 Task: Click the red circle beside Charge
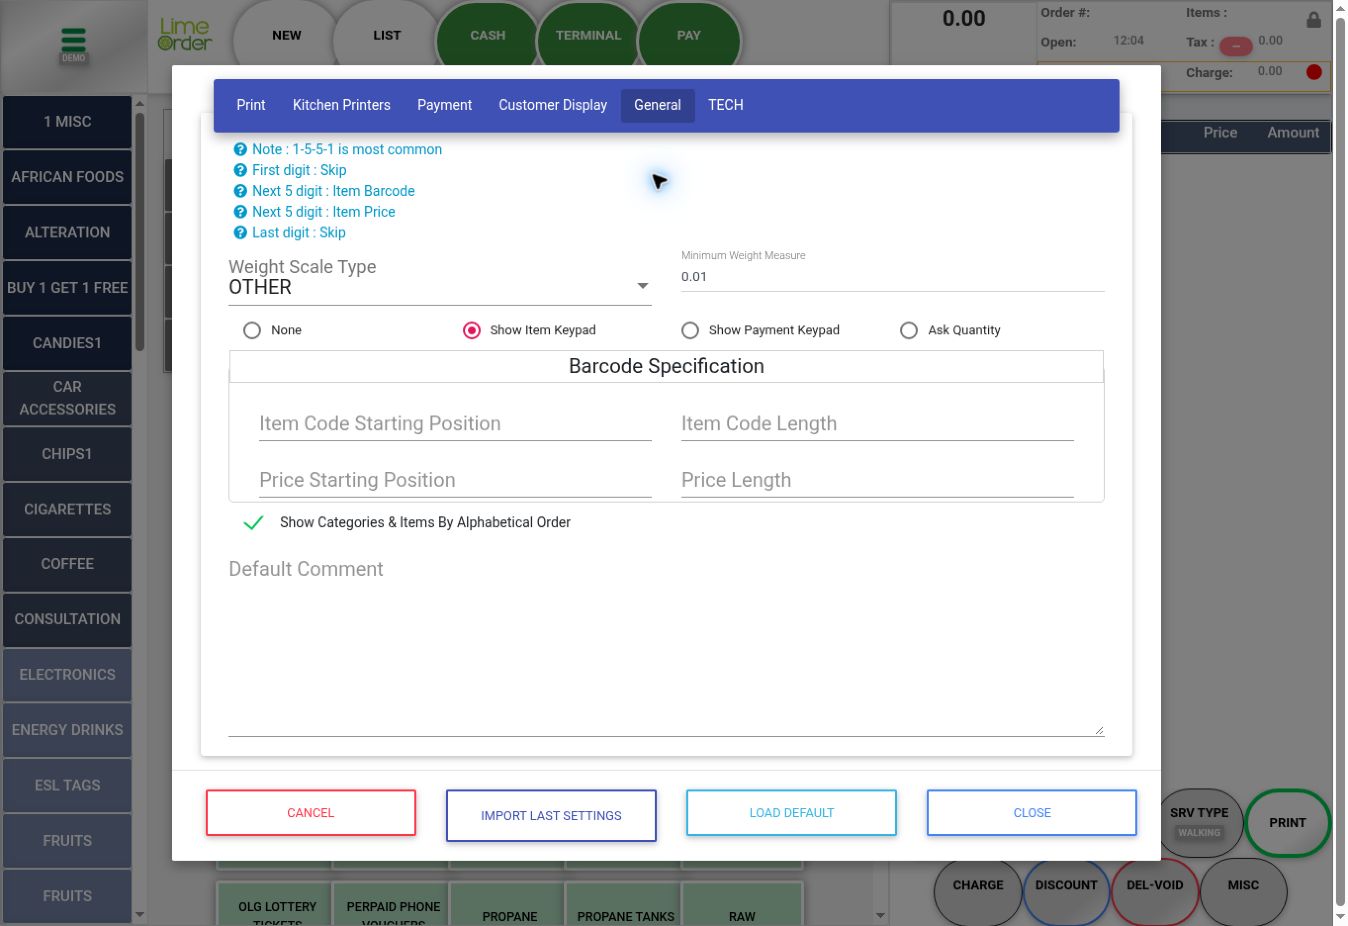(1314, 72)
